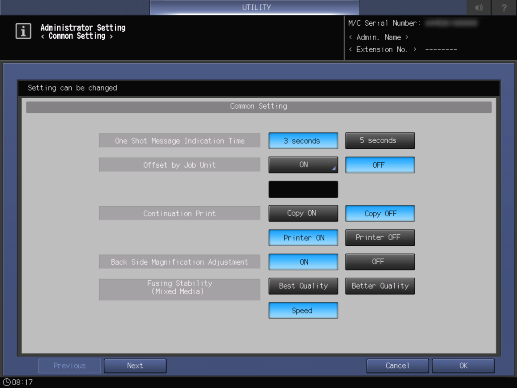Click the Extension No. field label
The image size is (517, 388).
coord(382,49)
